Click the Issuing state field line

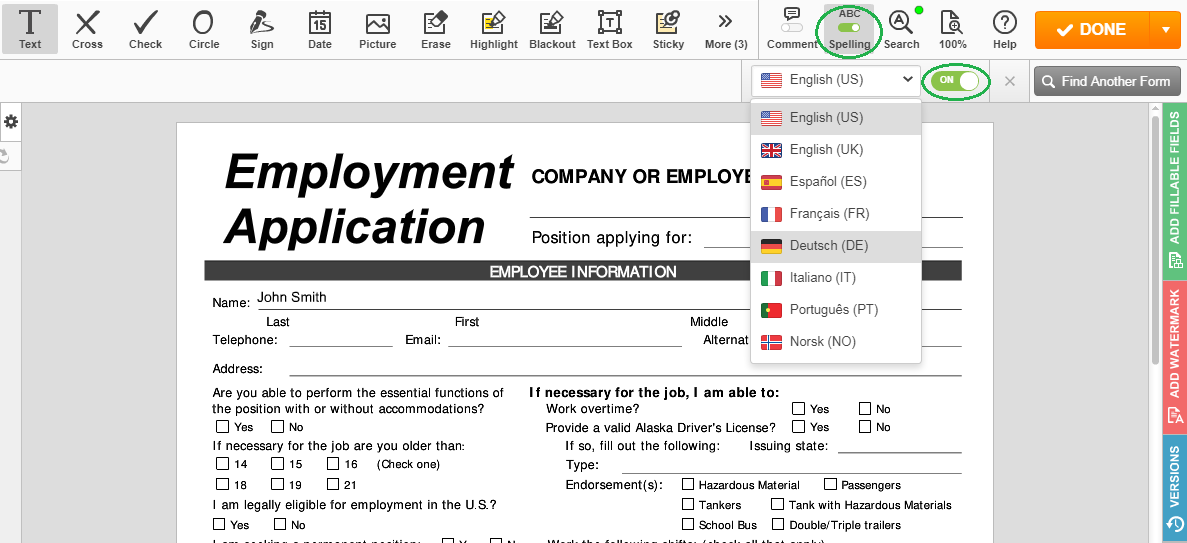(900, 446)
